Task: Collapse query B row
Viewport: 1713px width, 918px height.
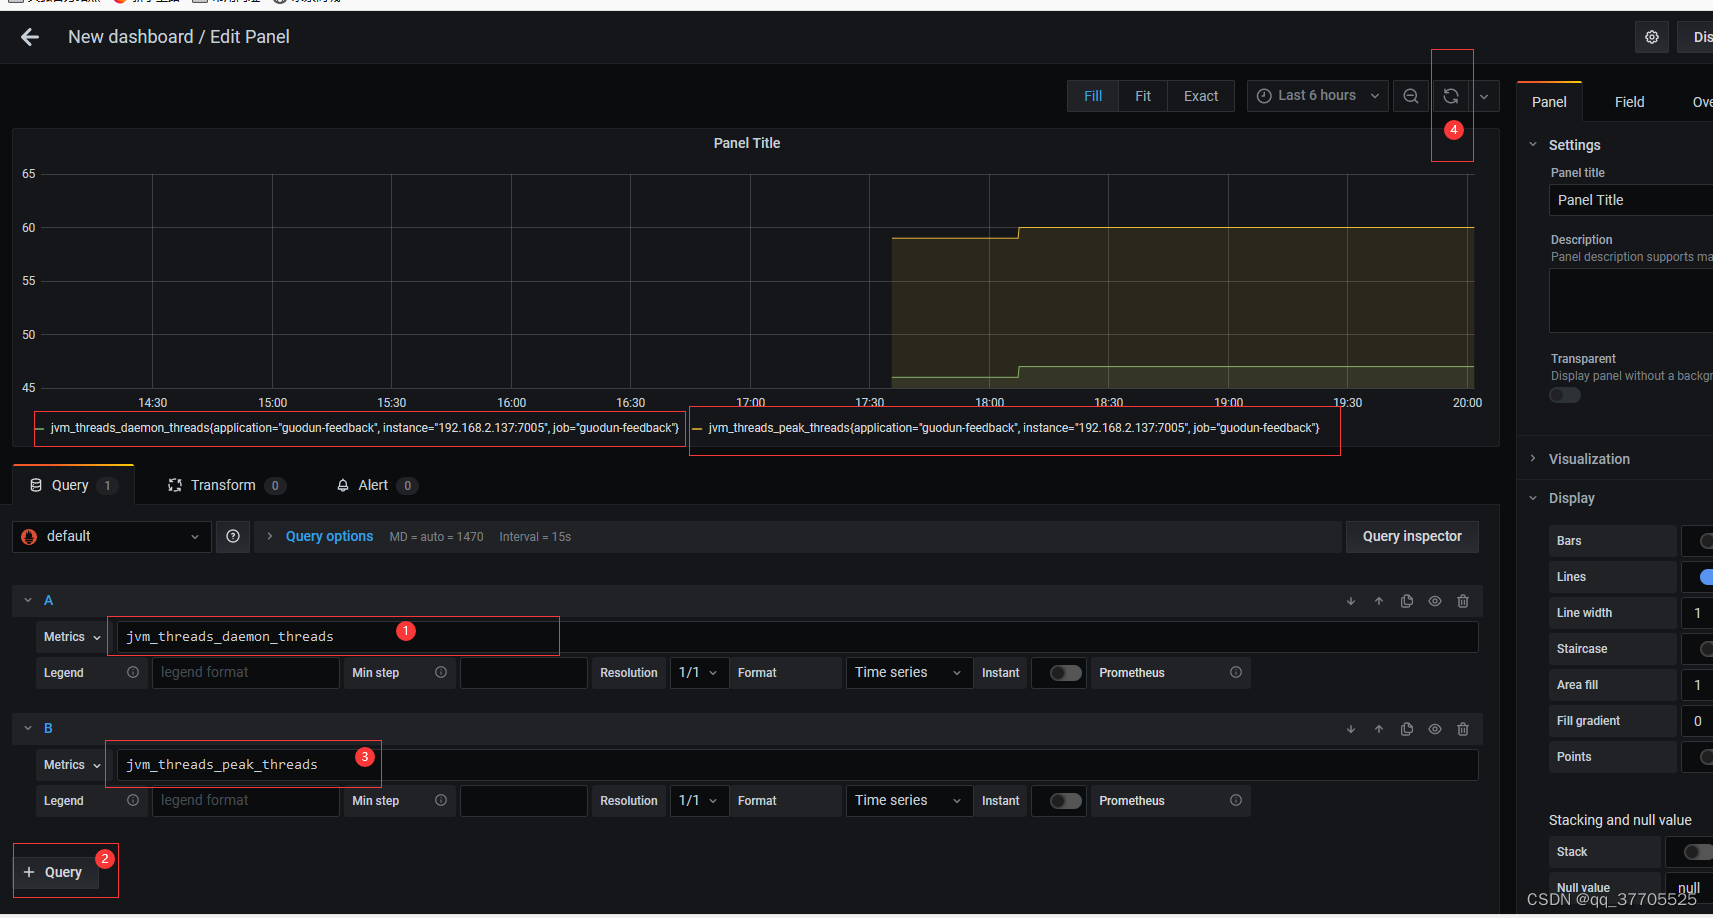Action: coord(28,729)
